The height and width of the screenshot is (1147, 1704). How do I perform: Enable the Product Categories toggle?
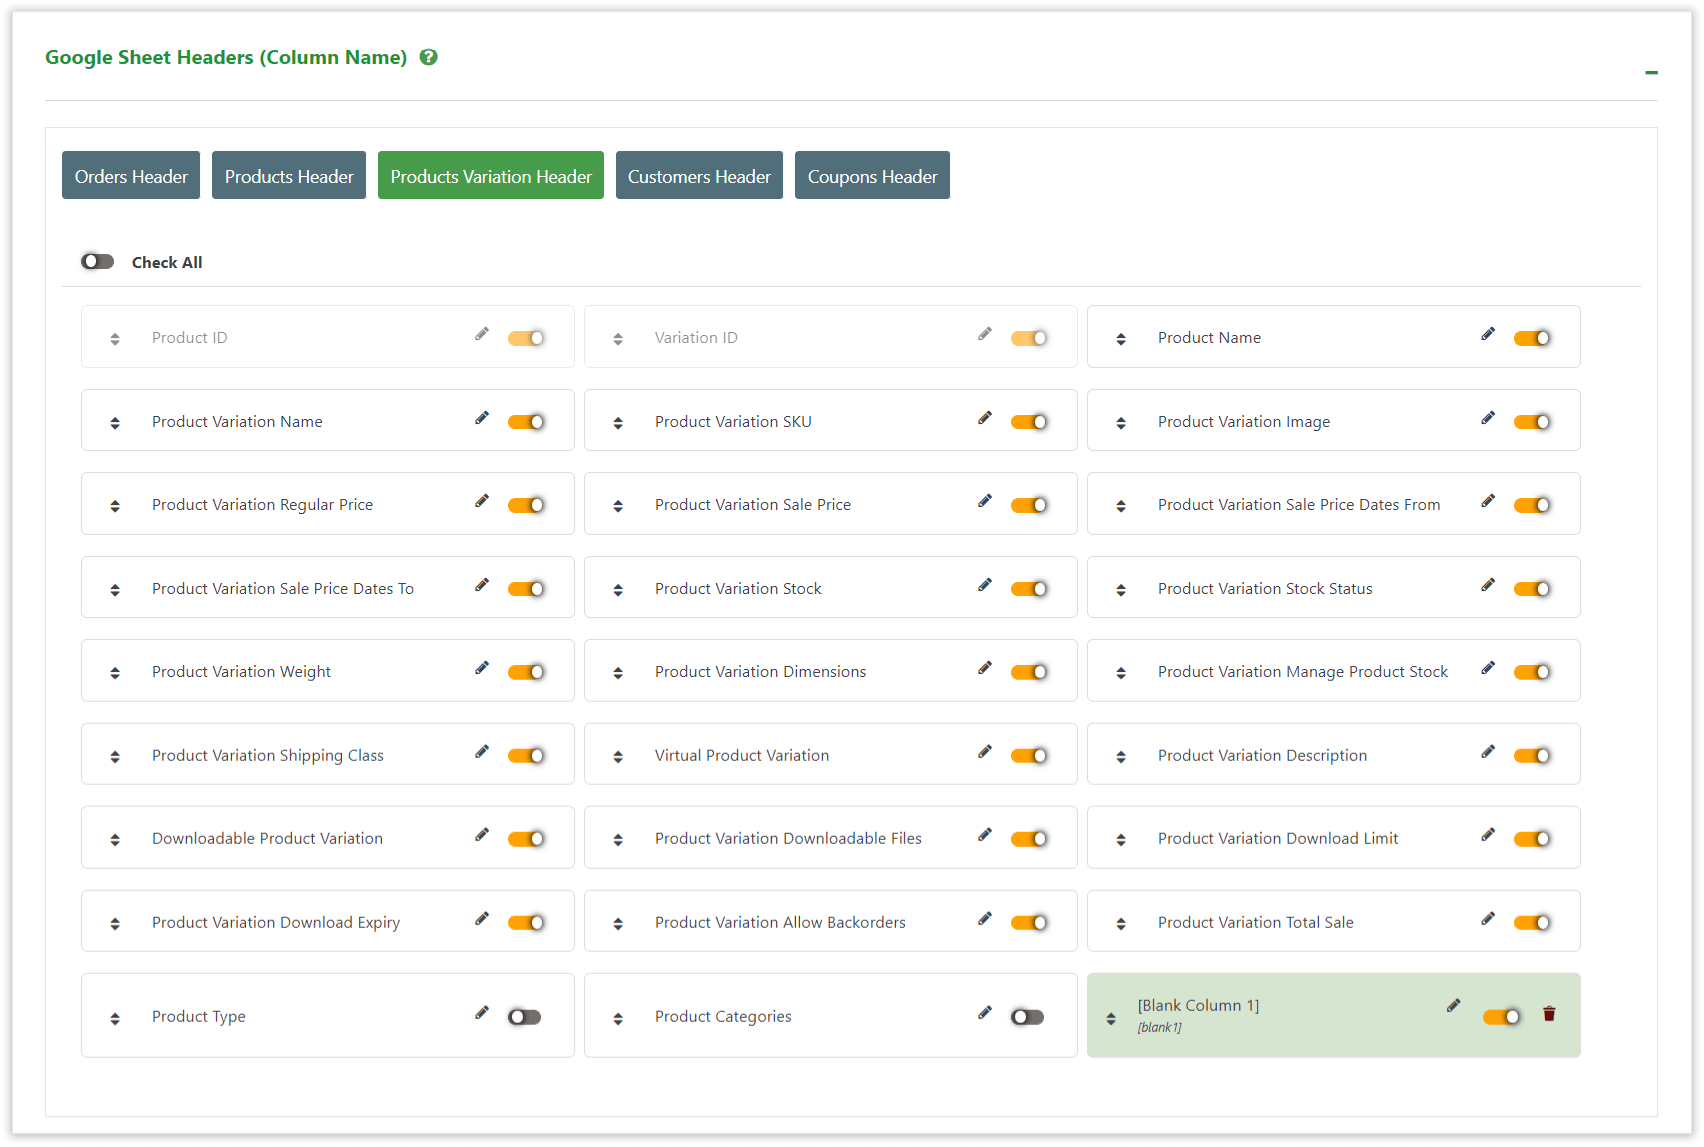pyautogui.click(x=1028, y=1016)
